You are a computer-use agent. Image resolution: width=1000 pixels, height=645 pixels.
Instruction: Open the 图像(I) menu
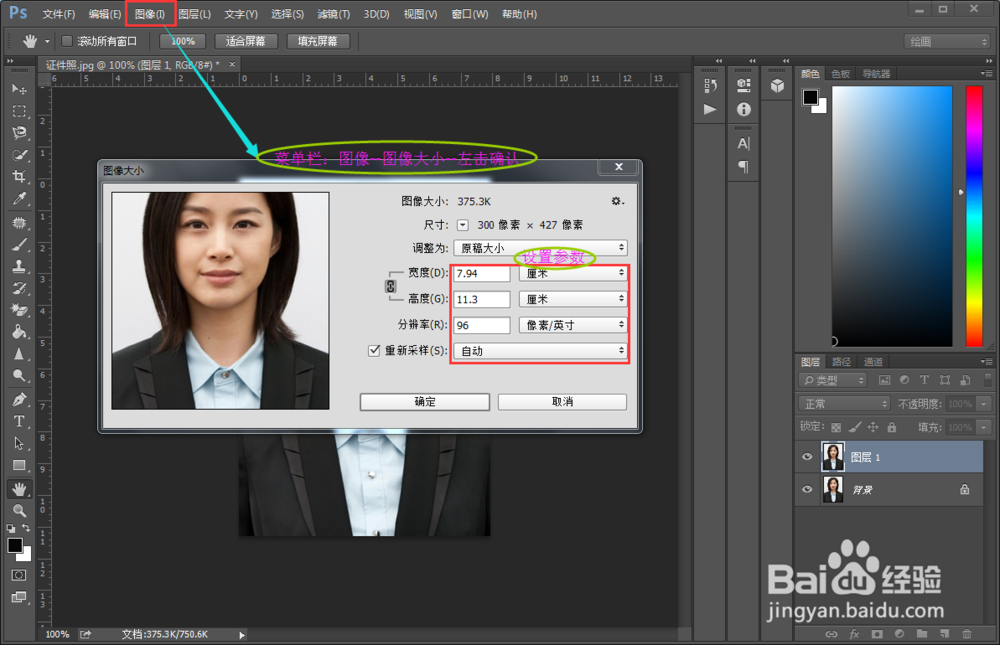[x=150, y=14]
